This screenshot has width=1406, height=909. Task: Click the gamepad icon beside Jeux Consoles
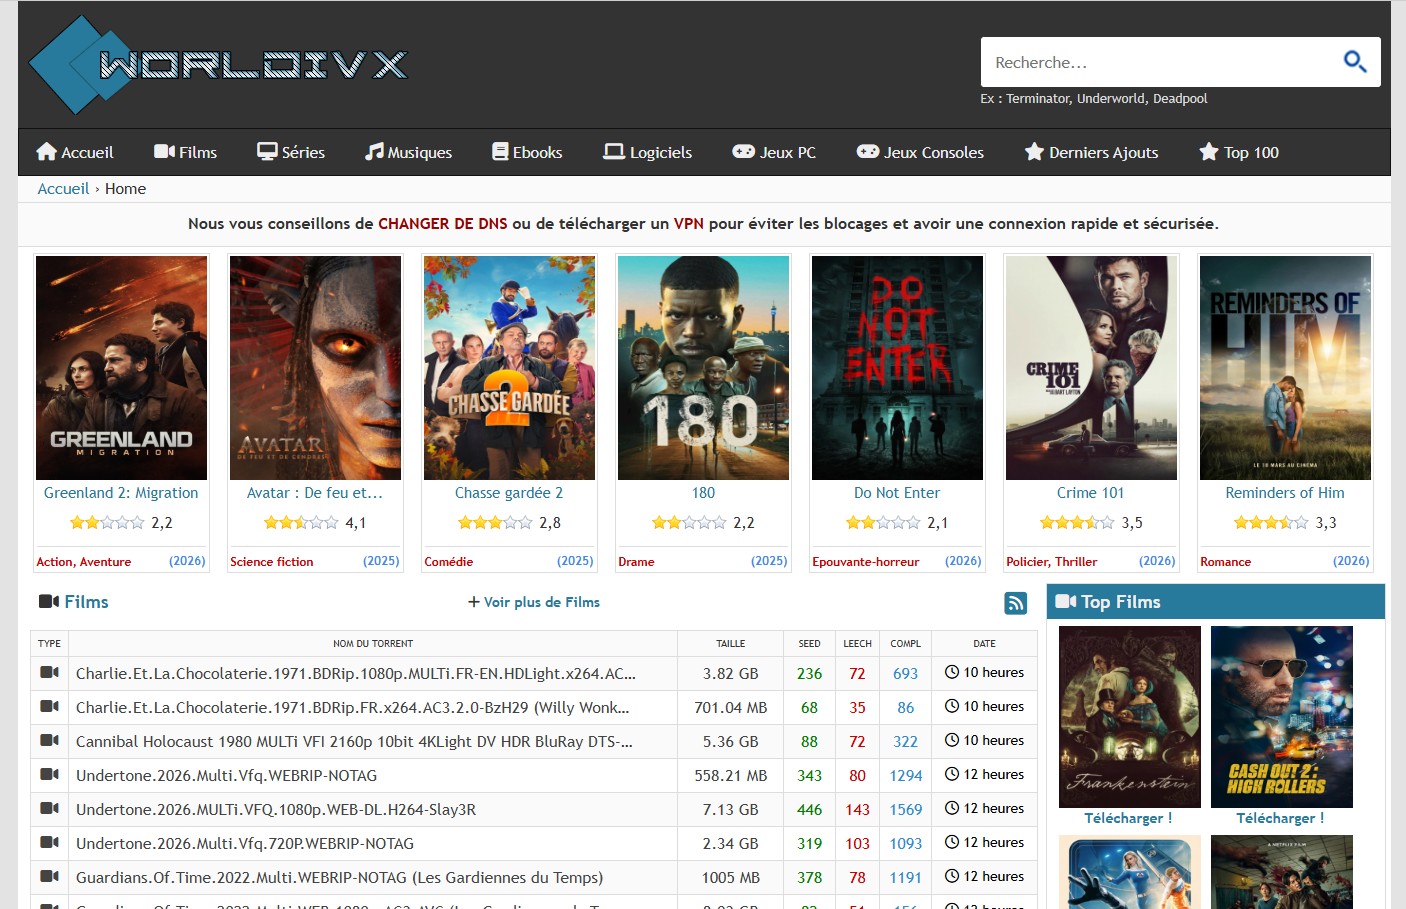pyautogui.click(x=868, y=152)
